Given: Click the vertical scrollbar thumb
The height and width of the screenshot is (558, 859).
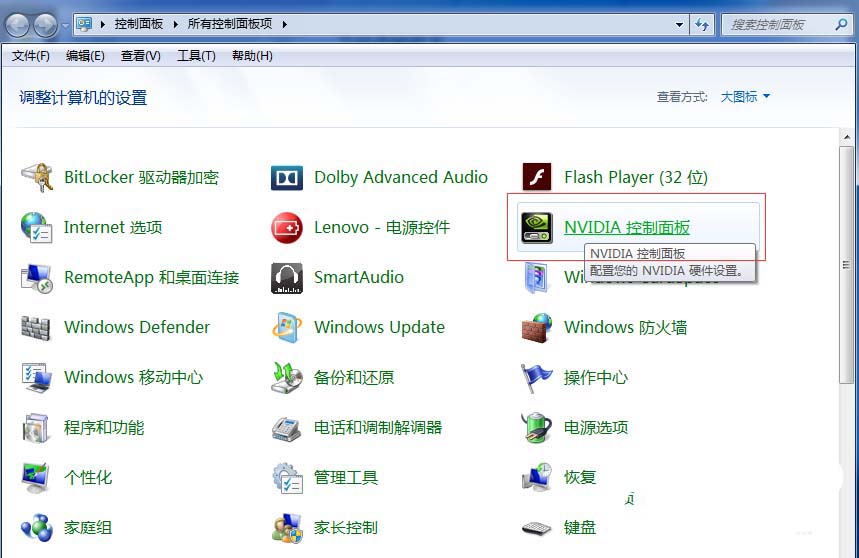Looking at the screenshot, I should [846, 265].
